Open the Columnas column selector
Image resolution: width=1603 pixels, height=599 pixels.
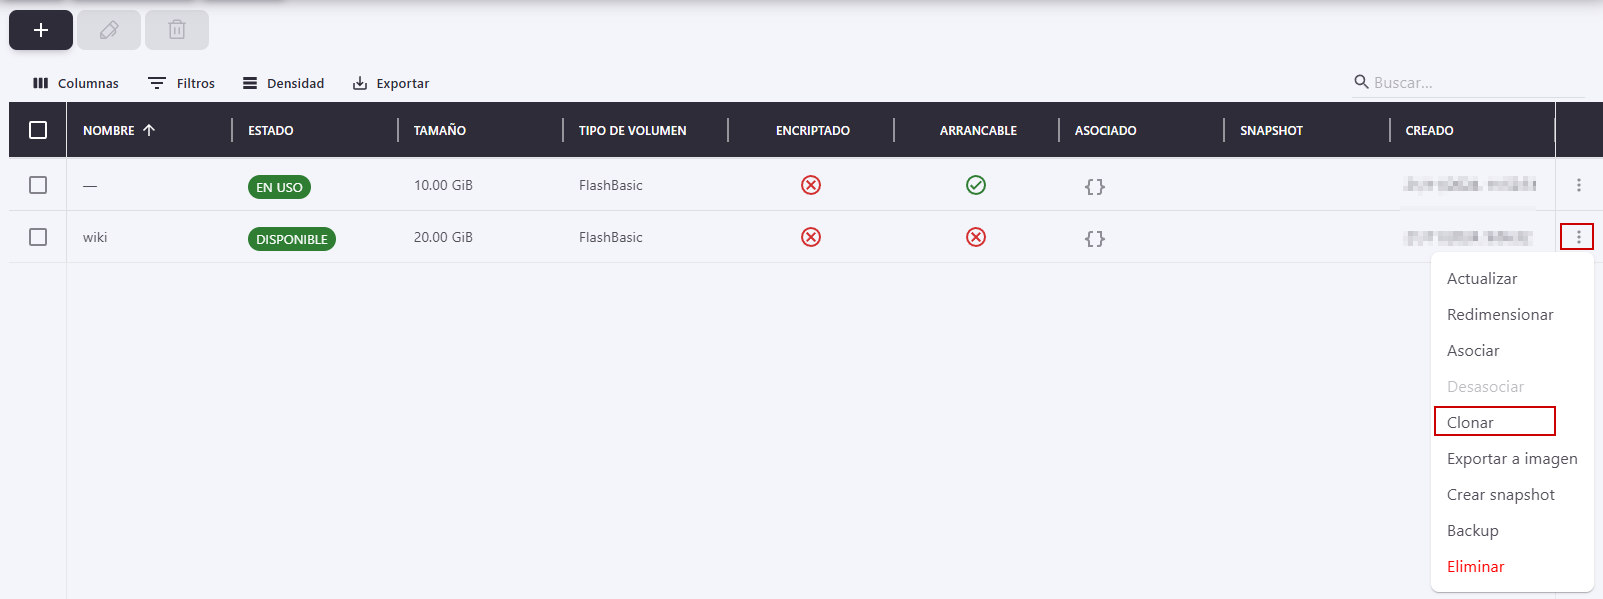coord(76,83)
